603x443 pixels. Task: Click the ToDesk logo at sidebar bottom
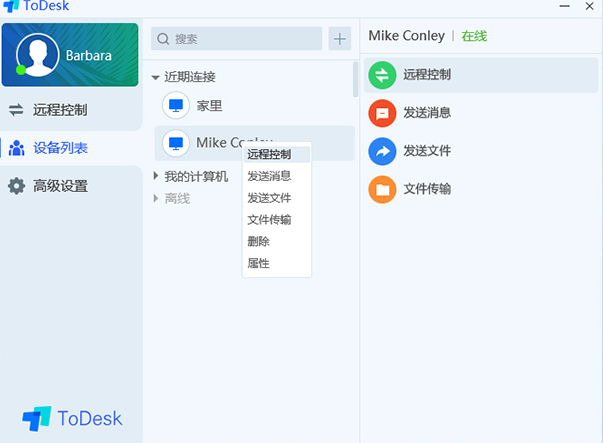click(x=72, y=418)
